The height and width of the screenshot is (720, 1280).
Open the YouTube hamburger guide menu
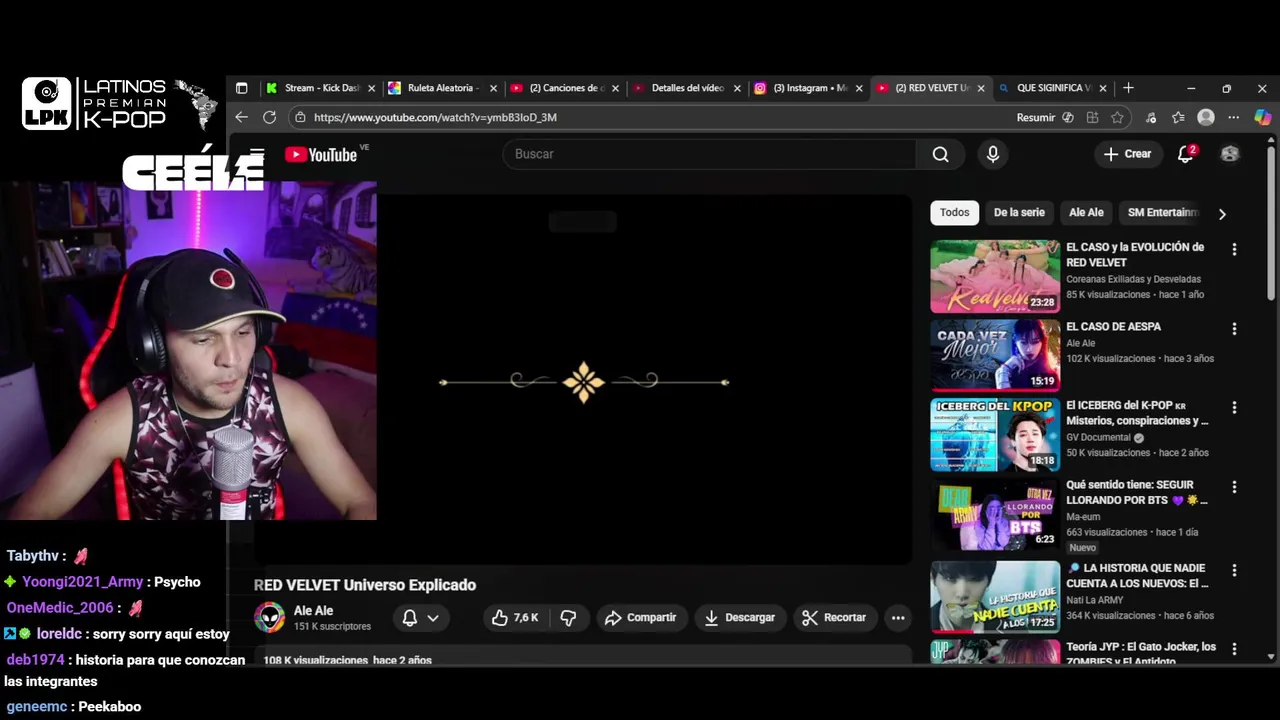tap(257, 154)
